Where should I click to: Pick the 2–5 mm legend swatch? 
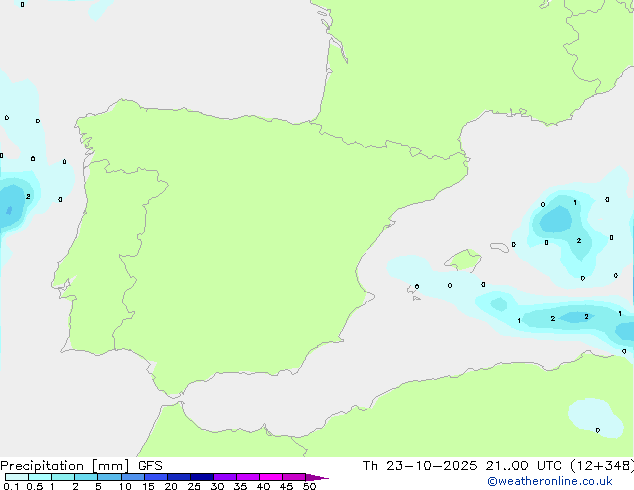pos(86,477)
